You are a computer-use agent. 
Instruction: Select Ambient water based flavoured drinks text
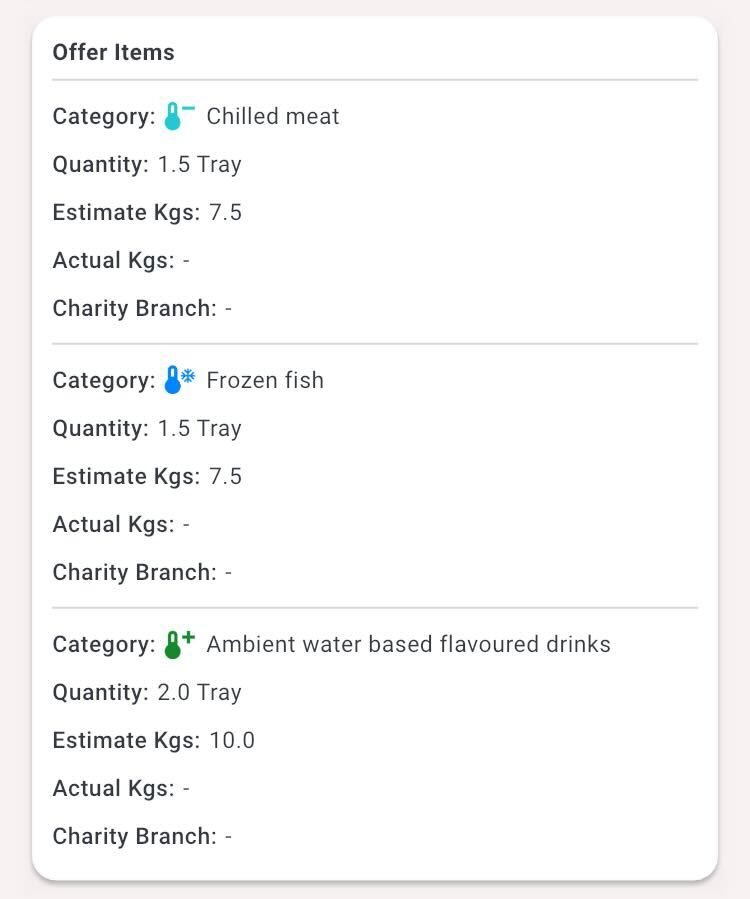408,644
